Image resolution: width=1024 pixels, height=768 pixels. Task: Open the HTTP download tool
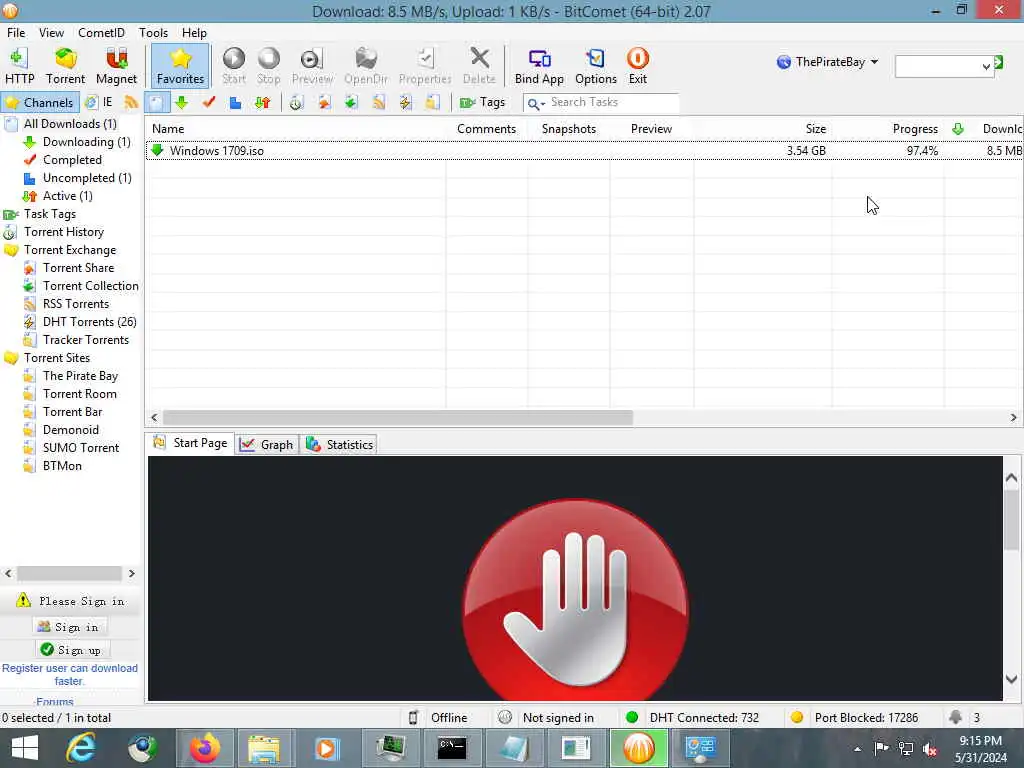coord(19,66)
